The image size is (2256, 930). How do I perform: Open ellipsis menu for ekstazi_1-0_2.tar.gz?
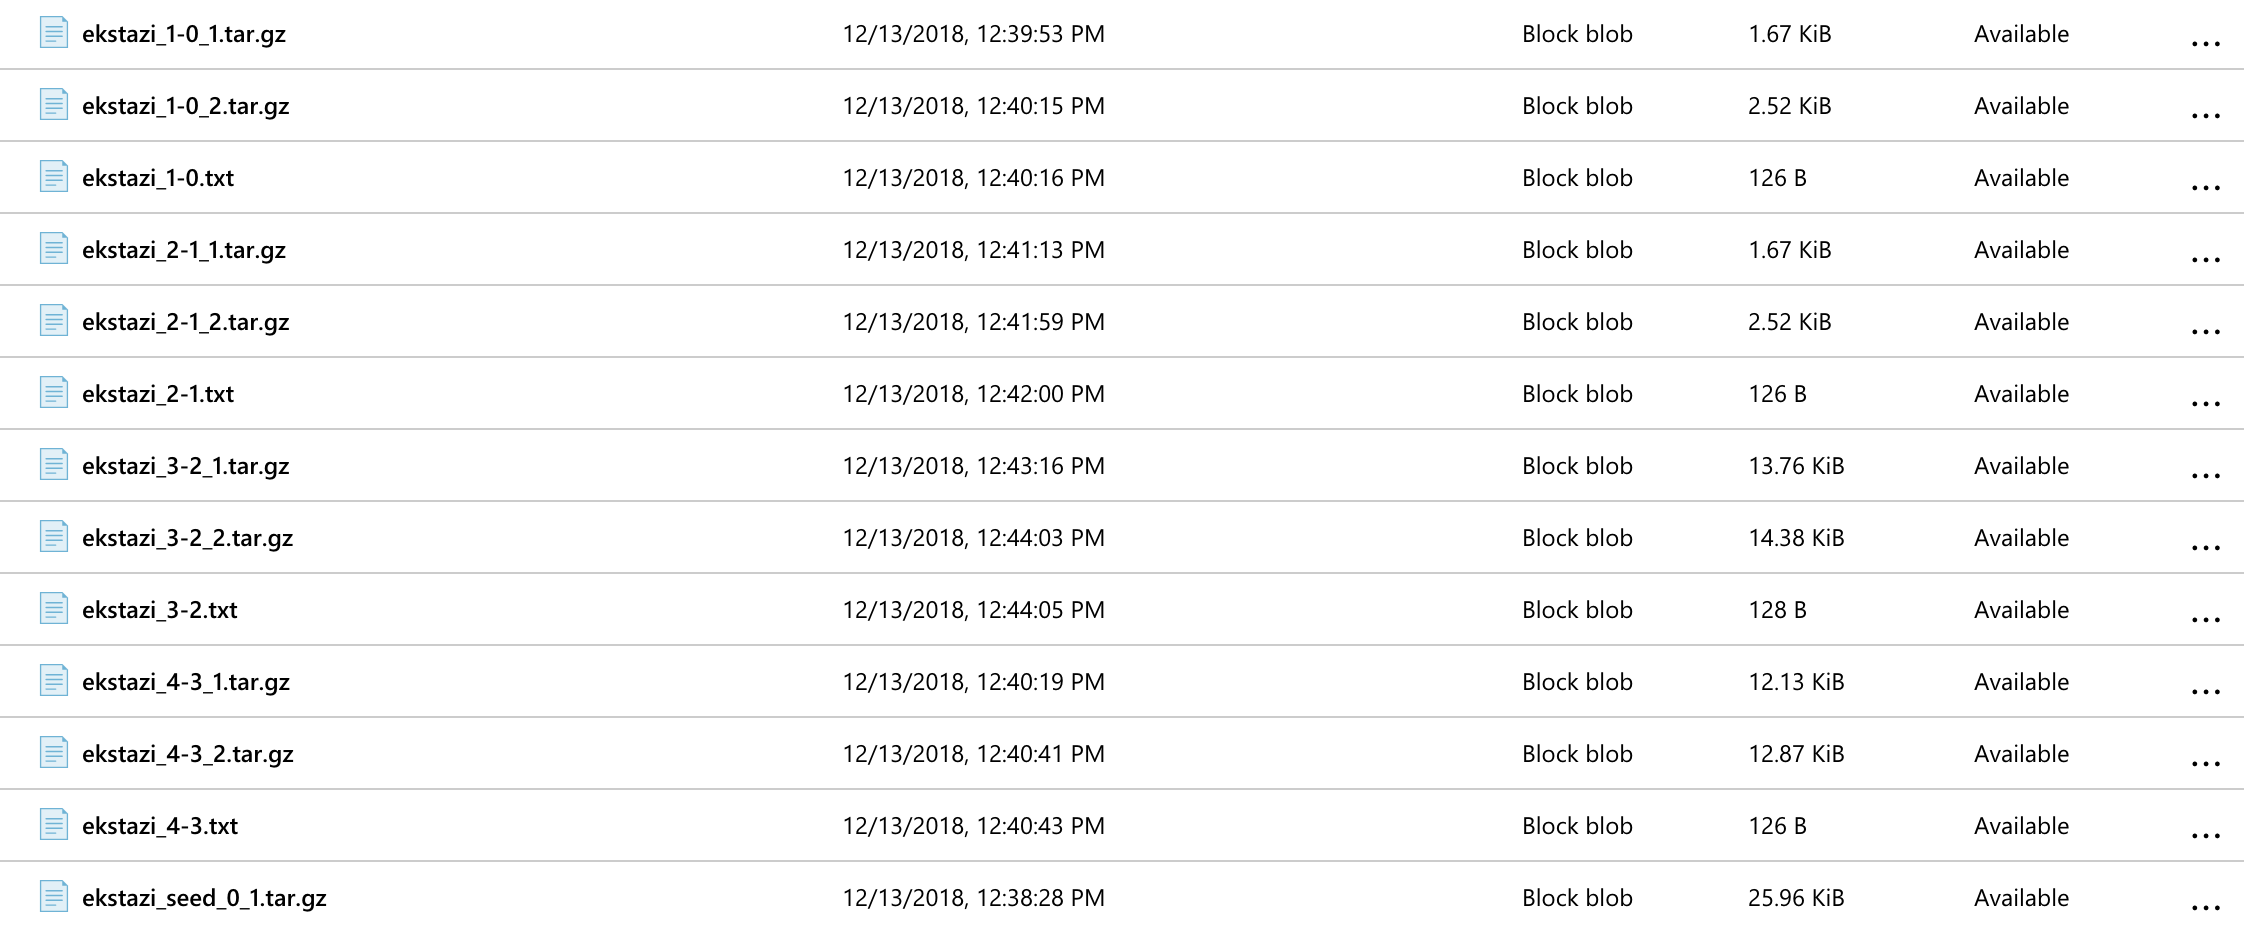2205,116
